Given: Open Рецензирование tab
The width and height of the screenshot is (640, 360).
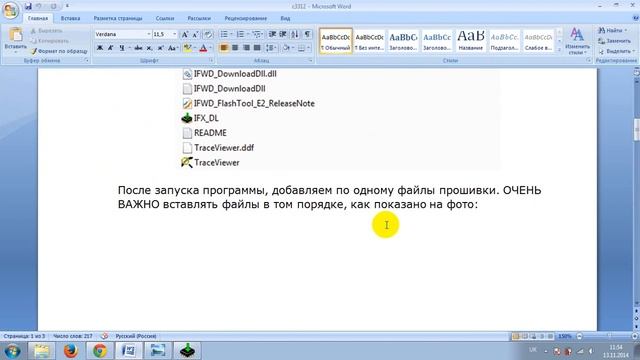Looking at the screenshot, I should pos(245,18).
